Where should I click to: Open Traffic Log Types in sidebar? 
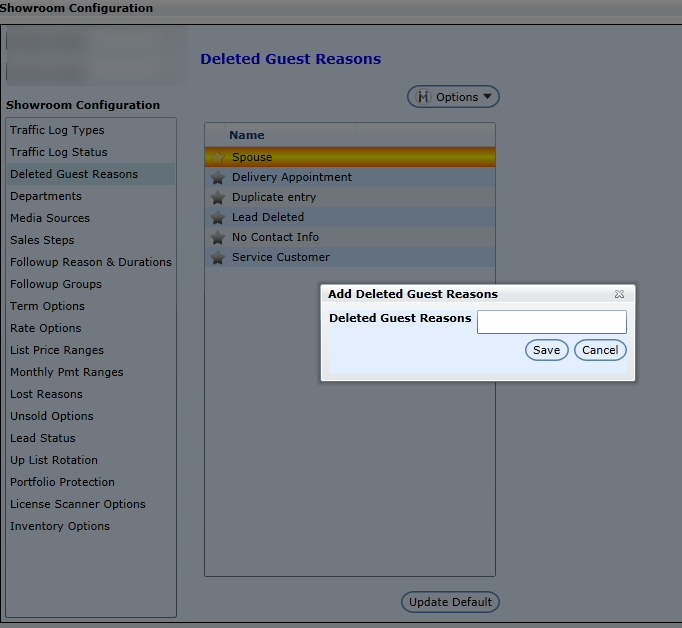click(x=57, y=130)
